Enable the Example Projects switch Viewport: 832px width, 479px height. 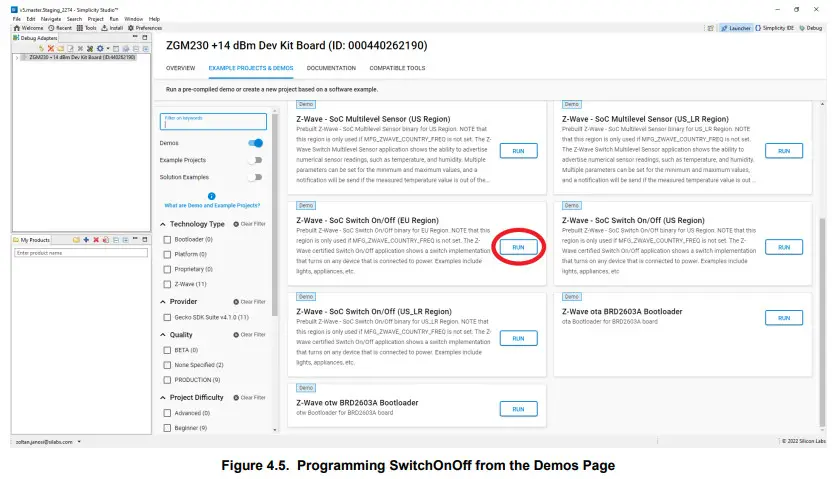pos(255,160)
